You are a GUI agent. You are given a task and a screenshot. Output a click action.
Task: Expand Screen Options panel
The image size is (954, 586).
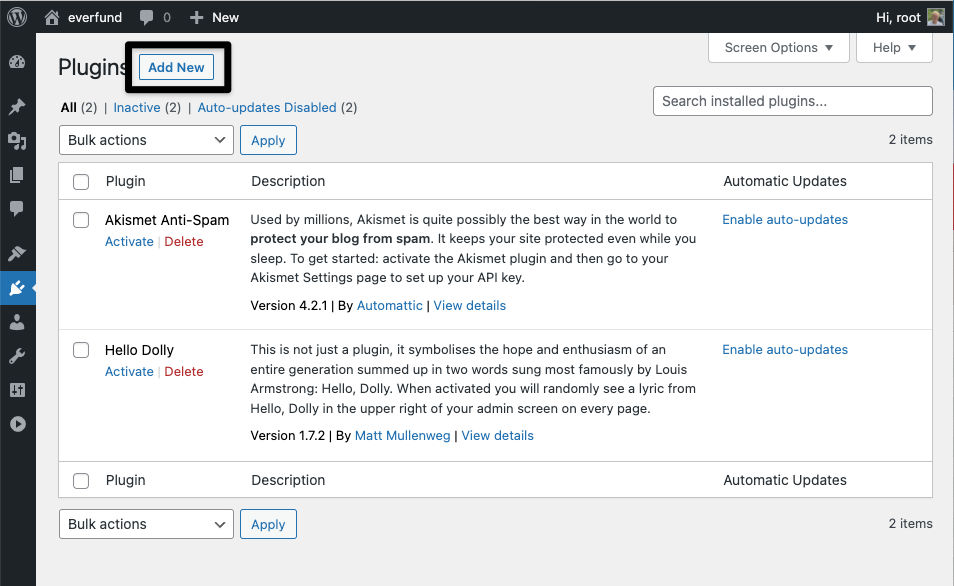[779, 47]
